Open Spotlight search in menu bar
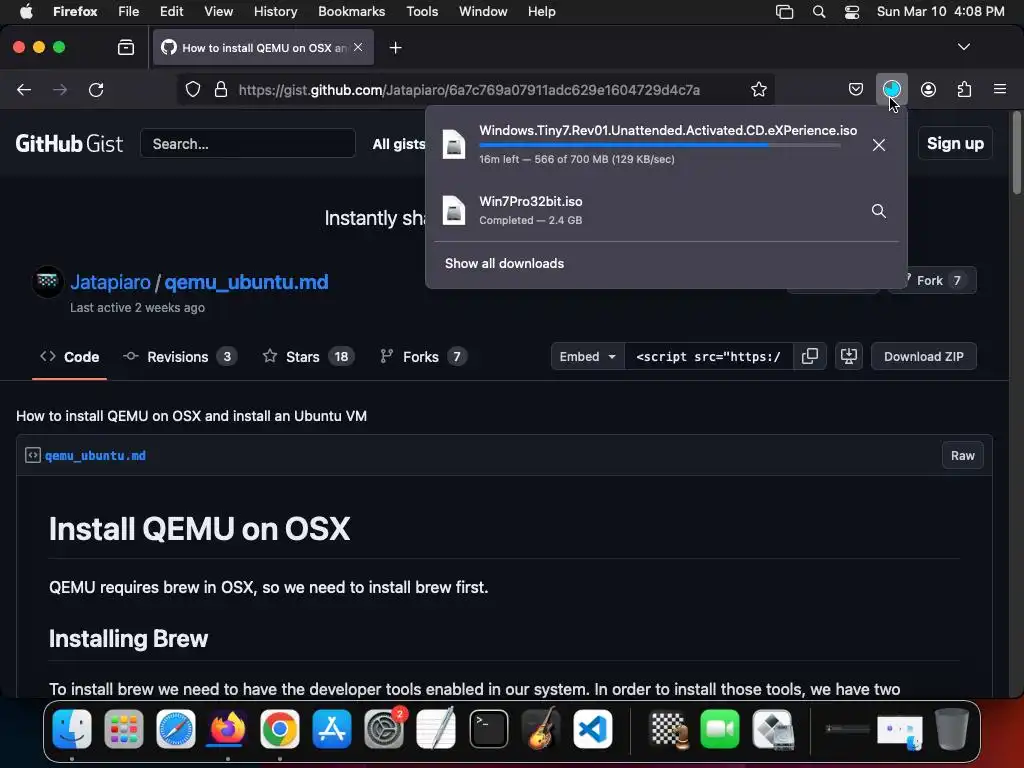 (818, 12)
